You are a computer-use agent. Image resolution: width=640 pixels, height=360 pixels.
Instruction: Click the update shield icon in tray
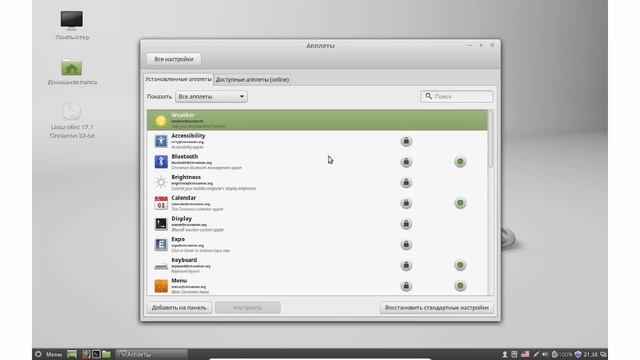click(578, 354)
